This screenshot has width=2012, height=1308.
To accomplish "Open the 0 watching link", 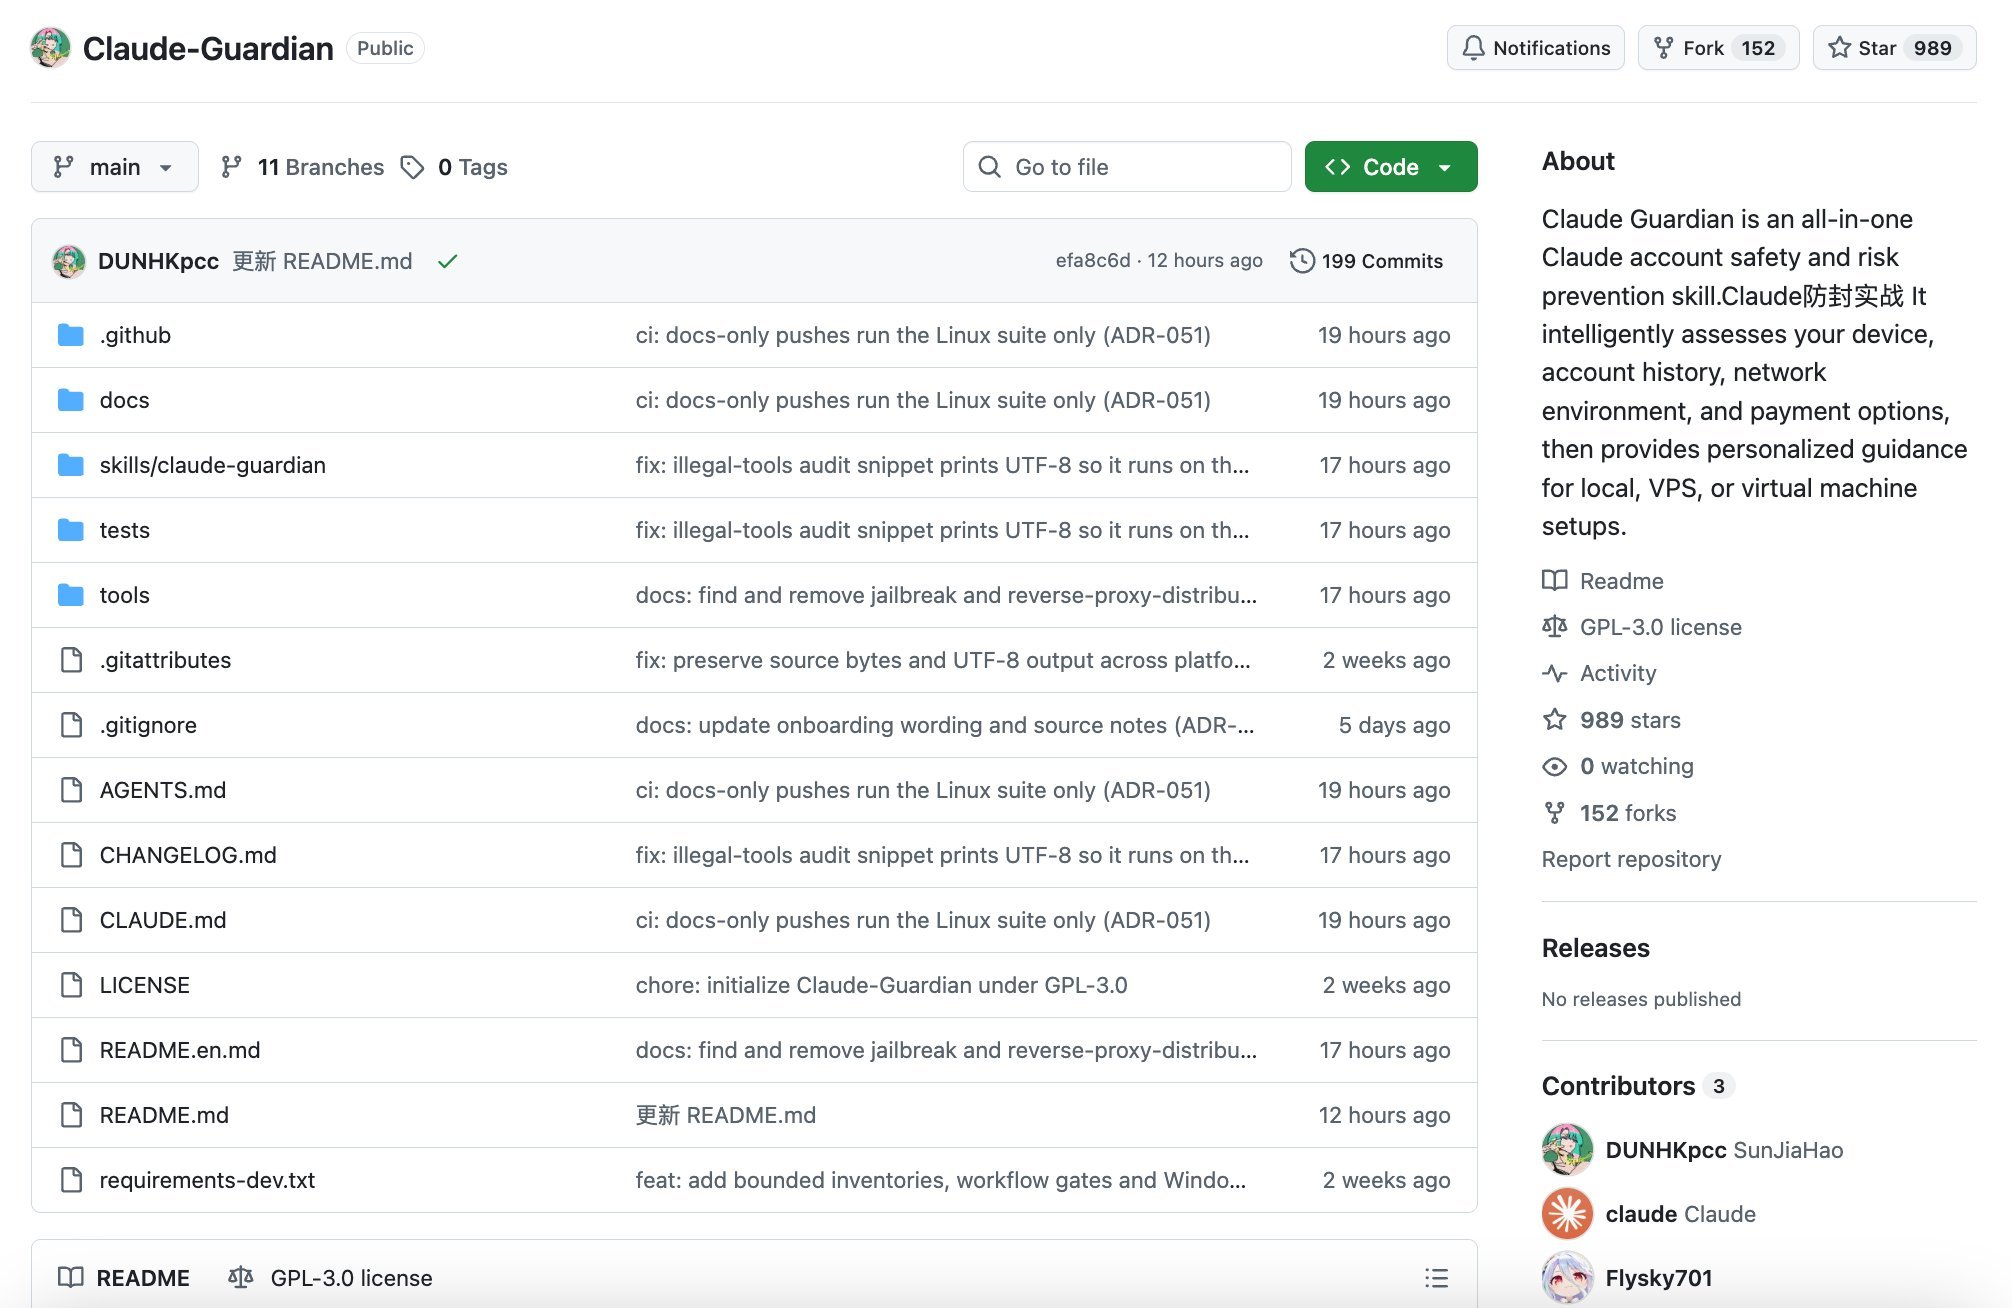I will (x=1618, y=766).
